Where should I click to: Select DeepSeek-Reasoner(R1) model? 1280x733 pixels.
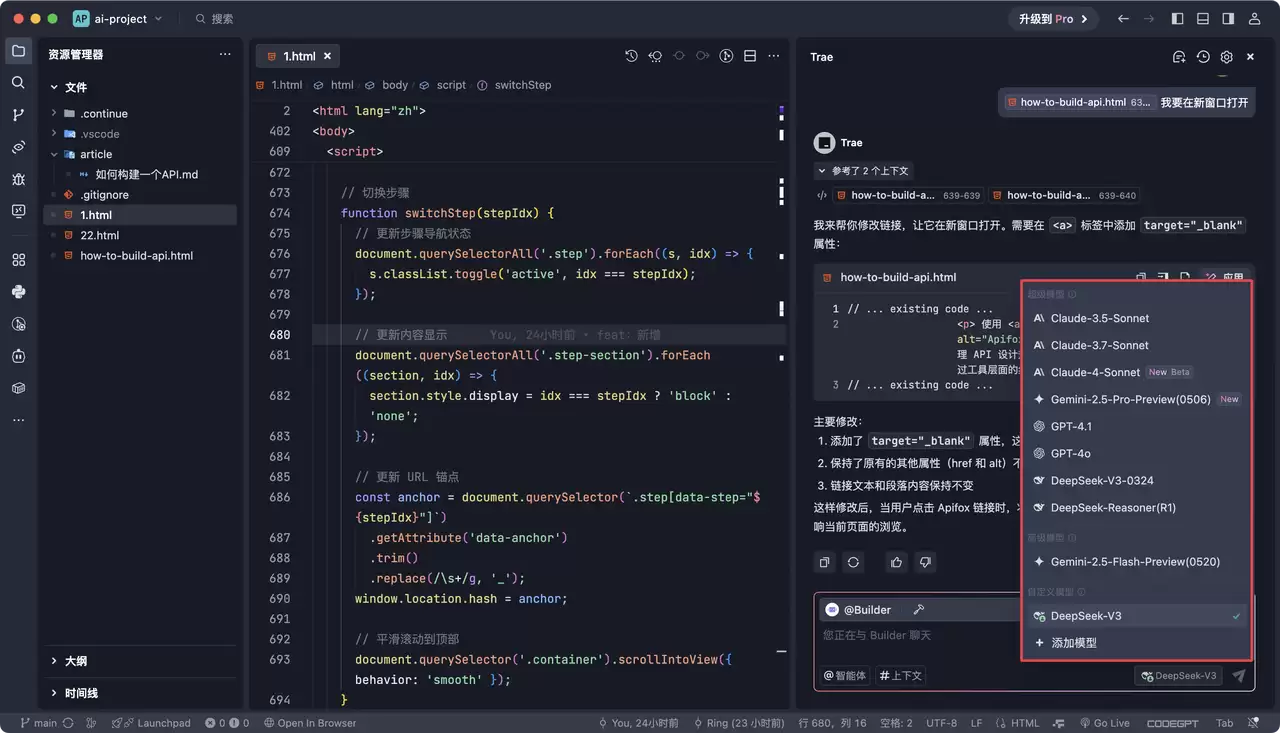pyautogui.click(x=1137, y=508)
